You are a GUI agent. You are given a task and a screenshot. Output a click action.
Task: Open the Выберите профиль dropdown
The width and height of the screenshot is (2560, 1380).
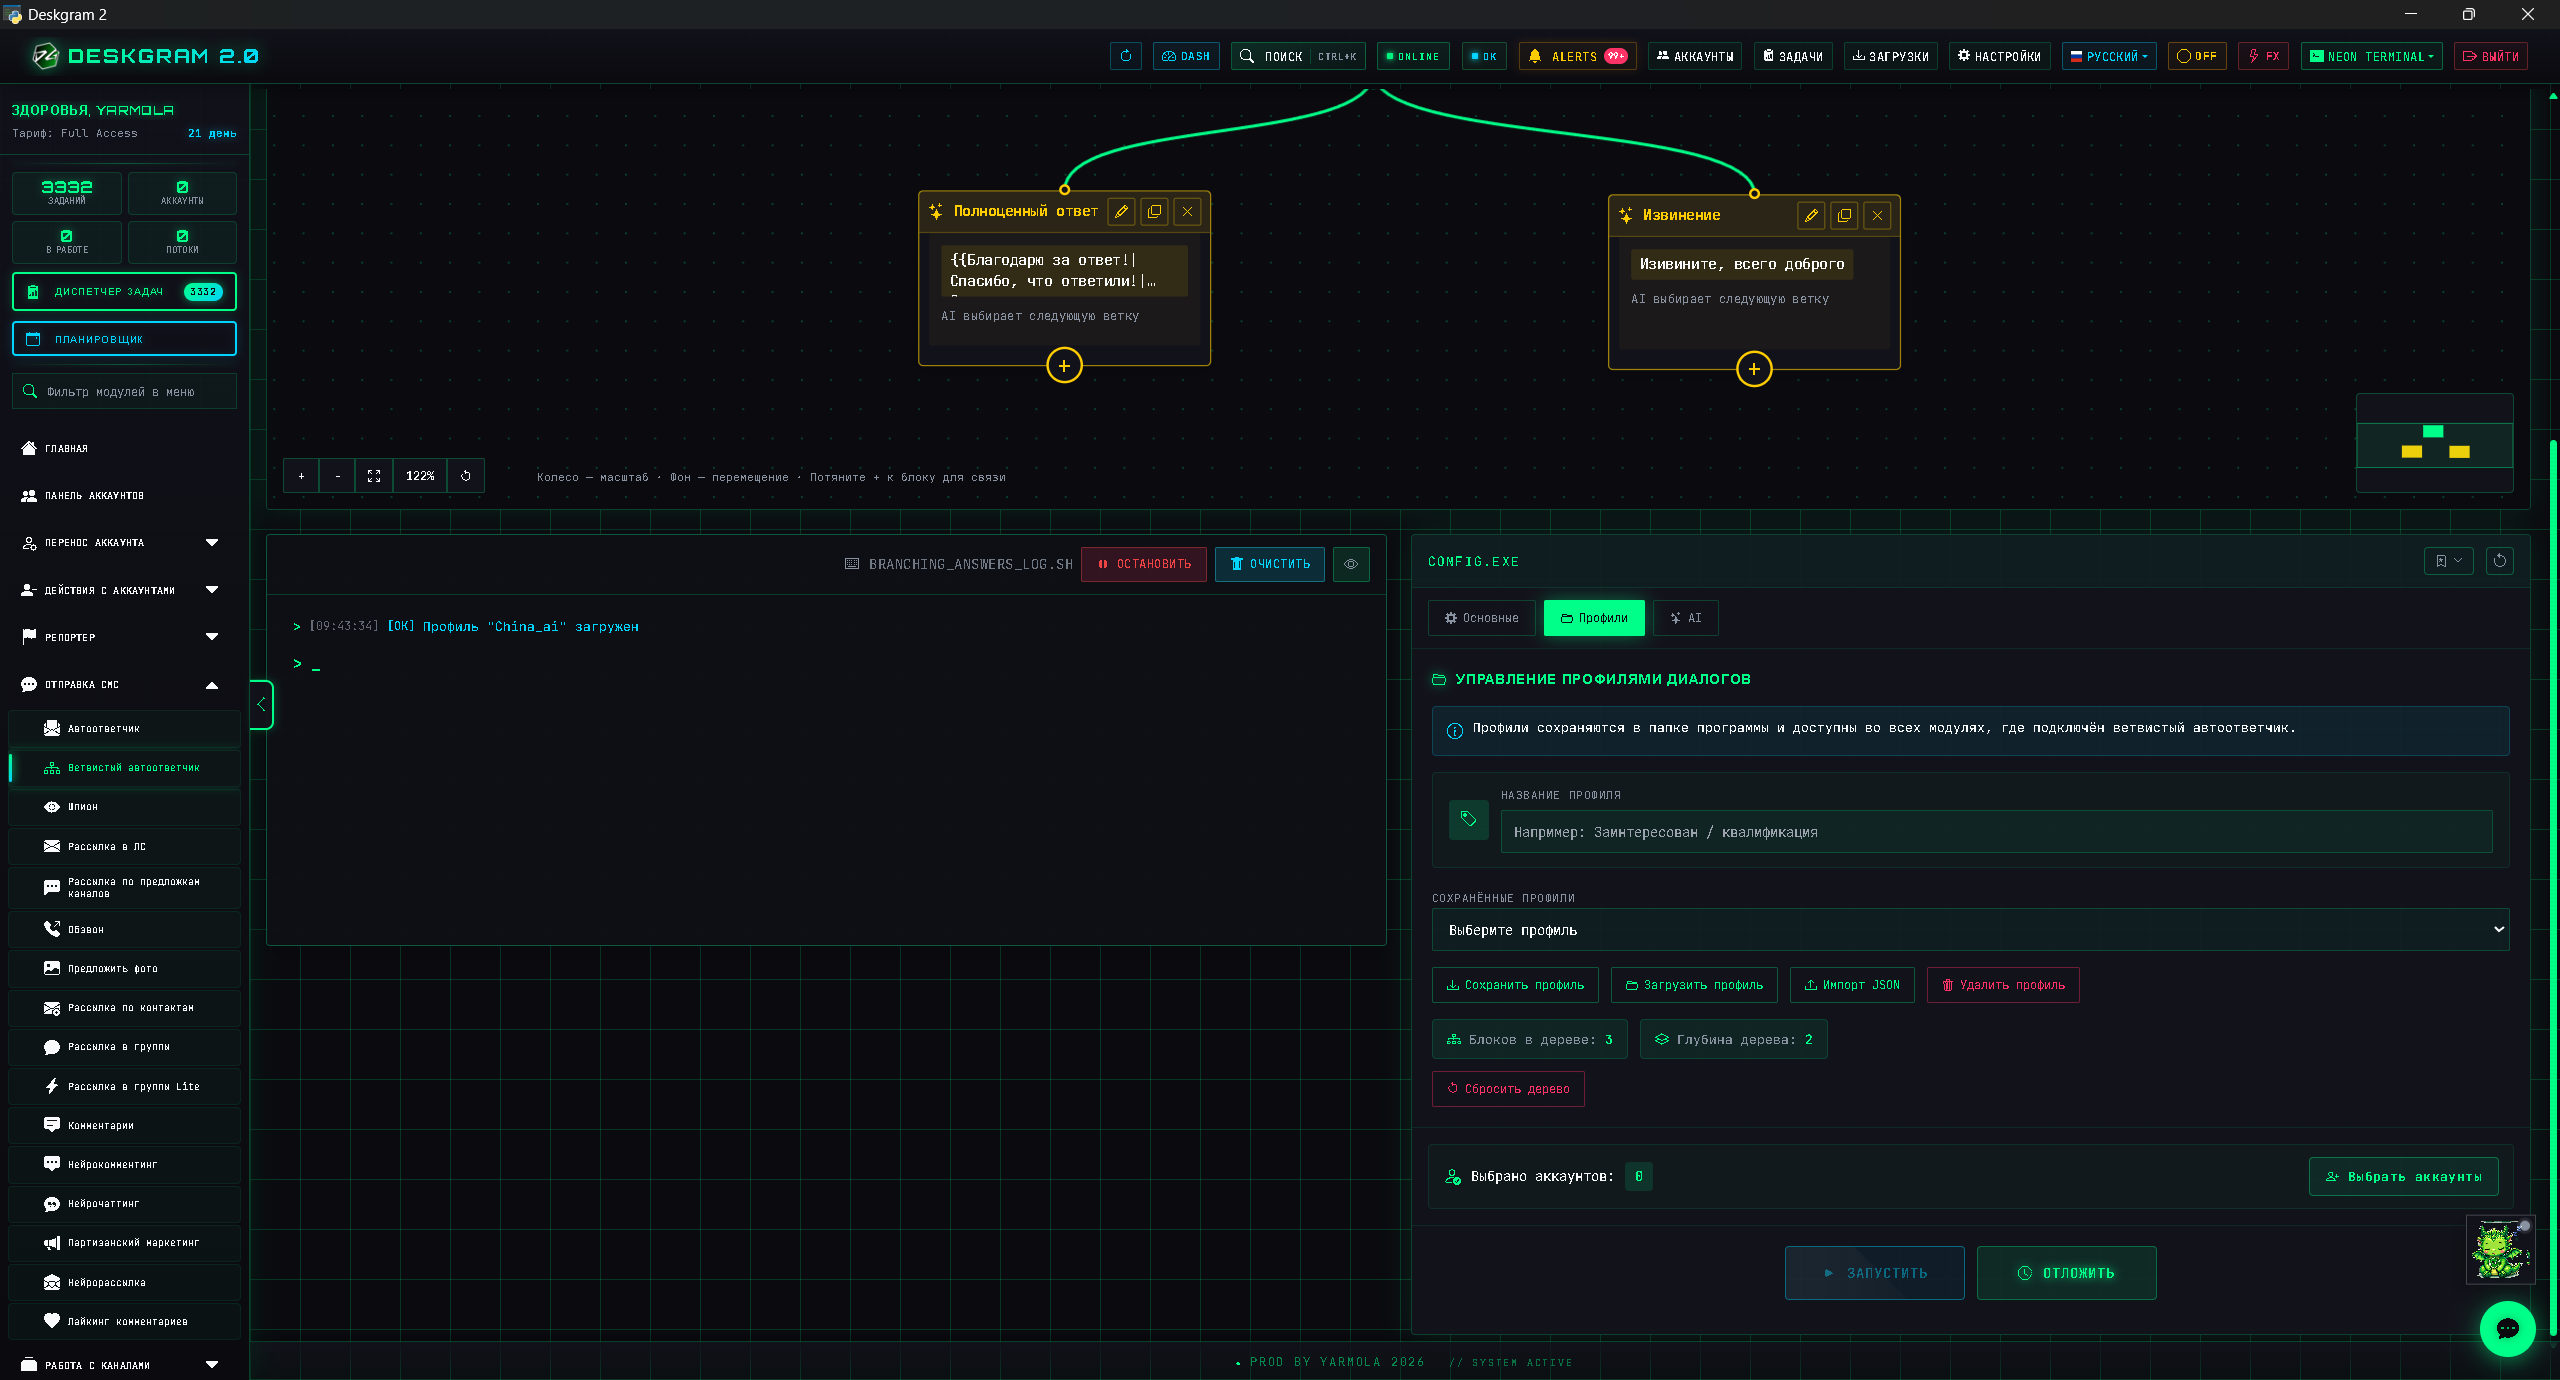(1970, 930)
